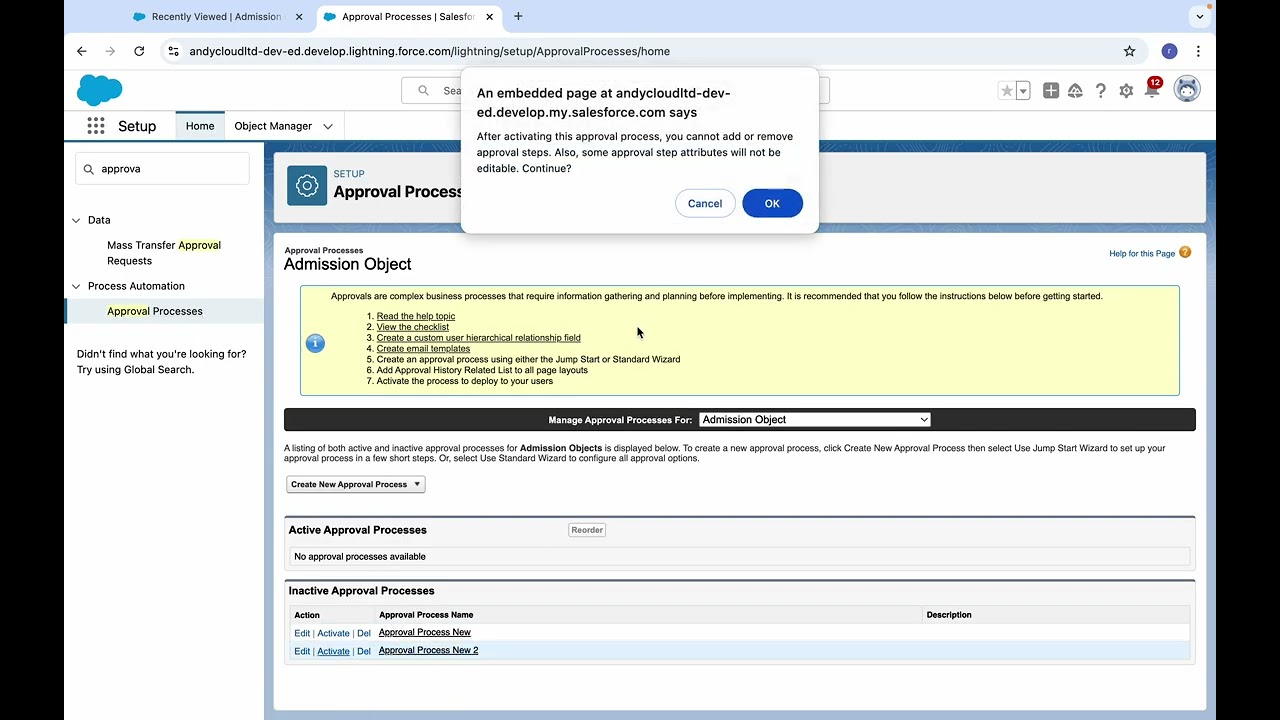Activate Approval Process New

click(333, 633)
